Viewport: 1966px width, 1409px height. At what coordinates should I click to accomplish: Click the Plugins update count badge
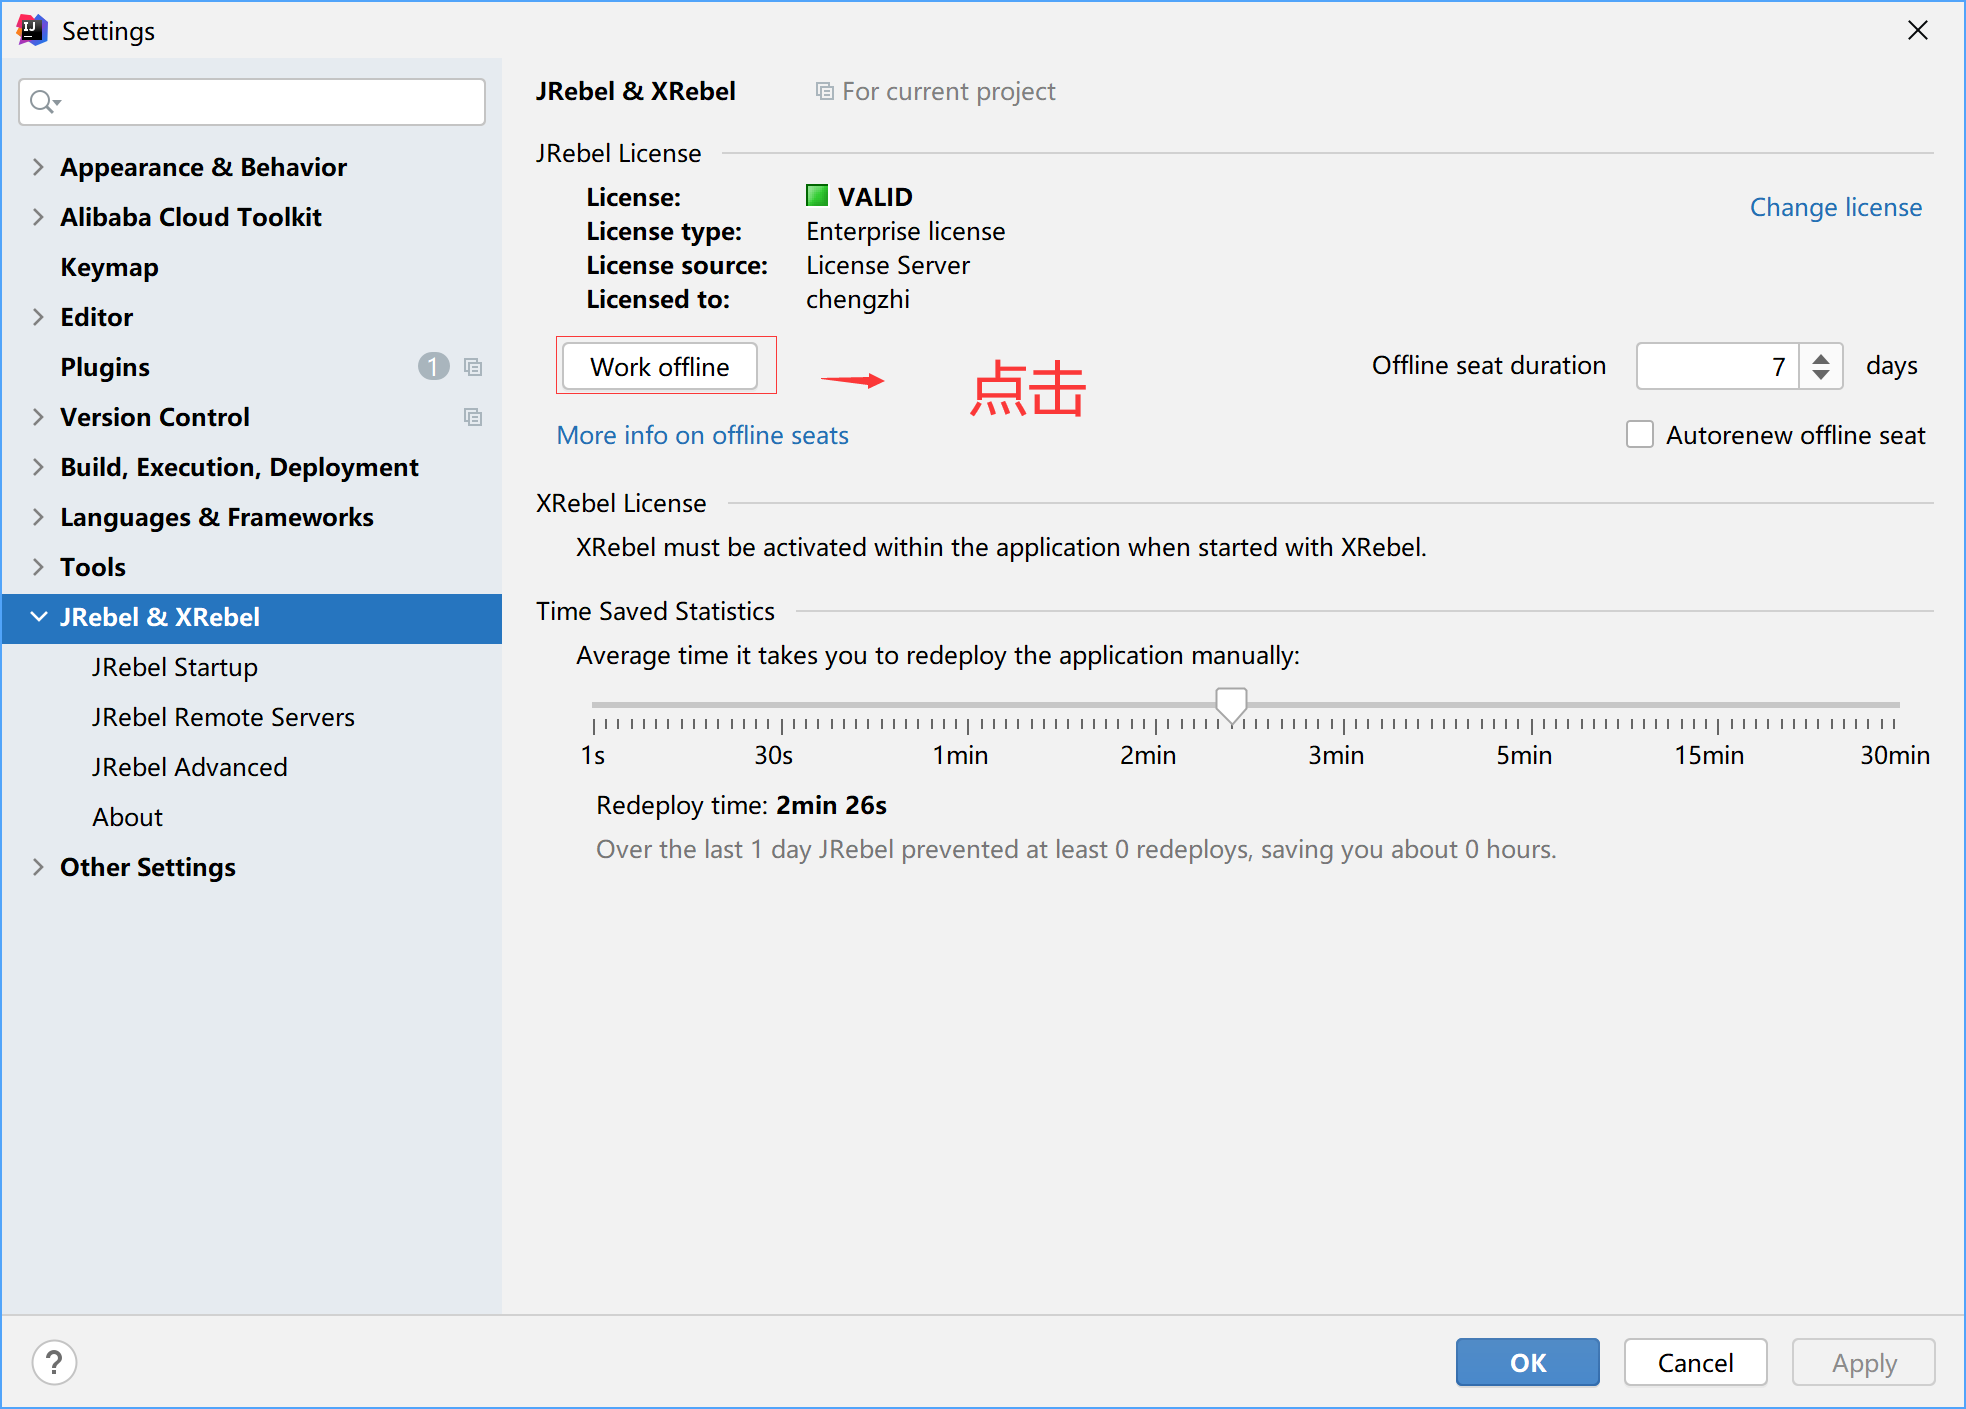click(433, 367)
